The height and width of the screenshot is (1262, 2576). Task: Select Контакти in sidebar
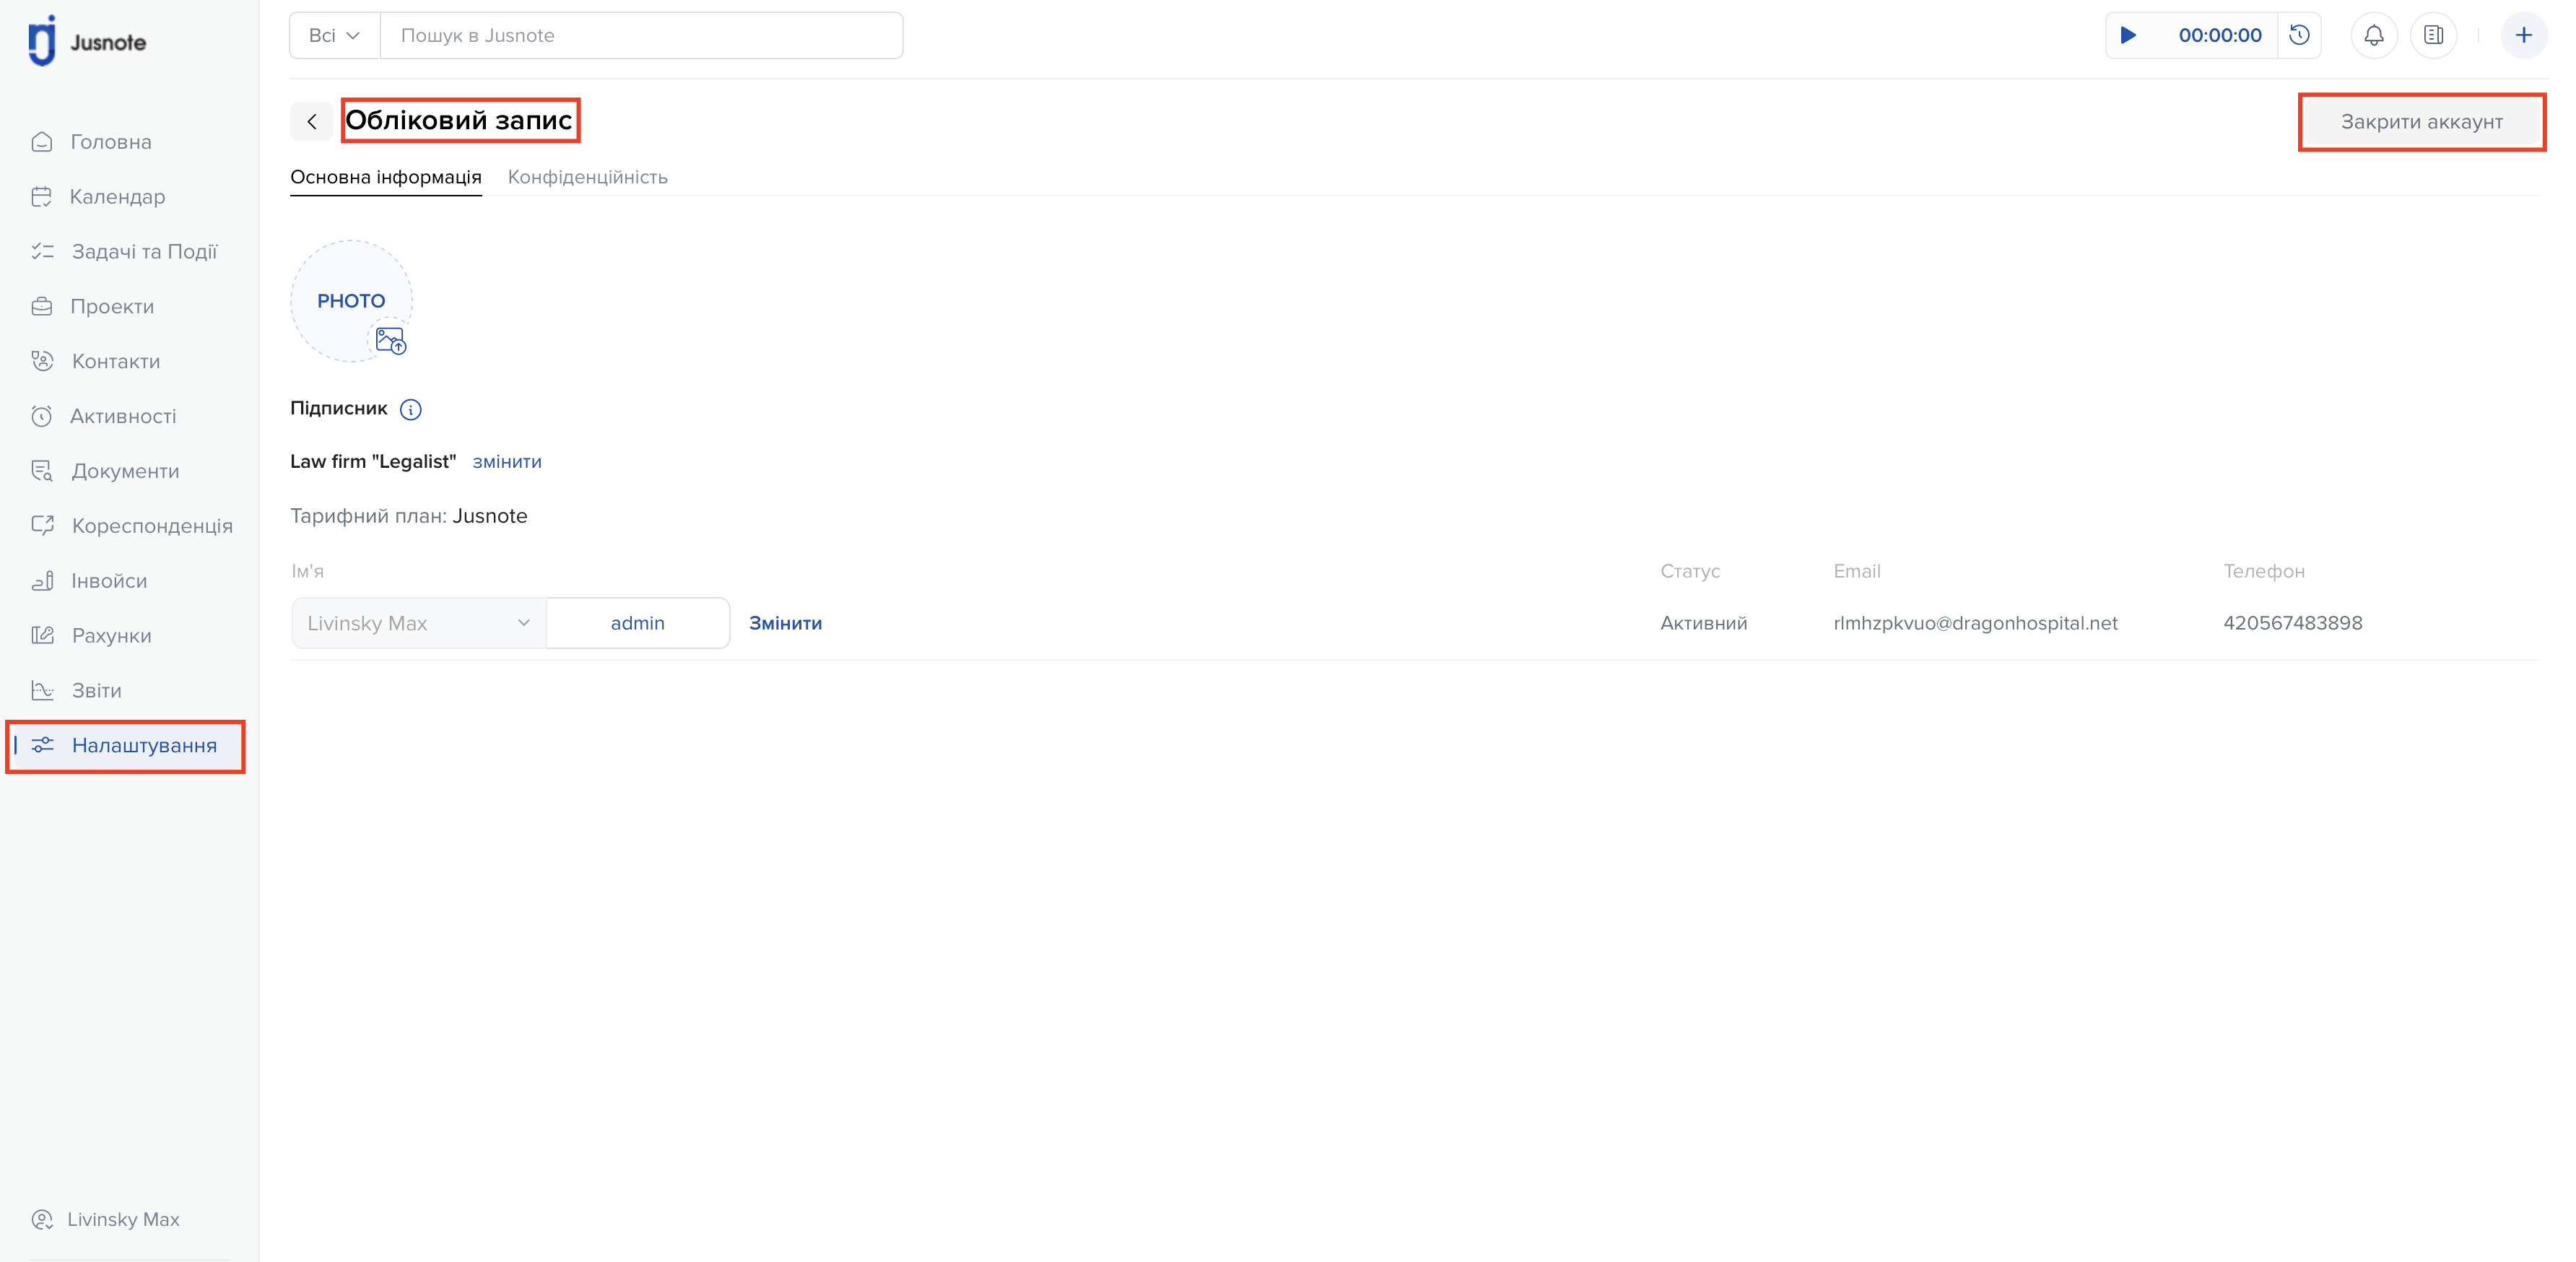tap(116, 361)
